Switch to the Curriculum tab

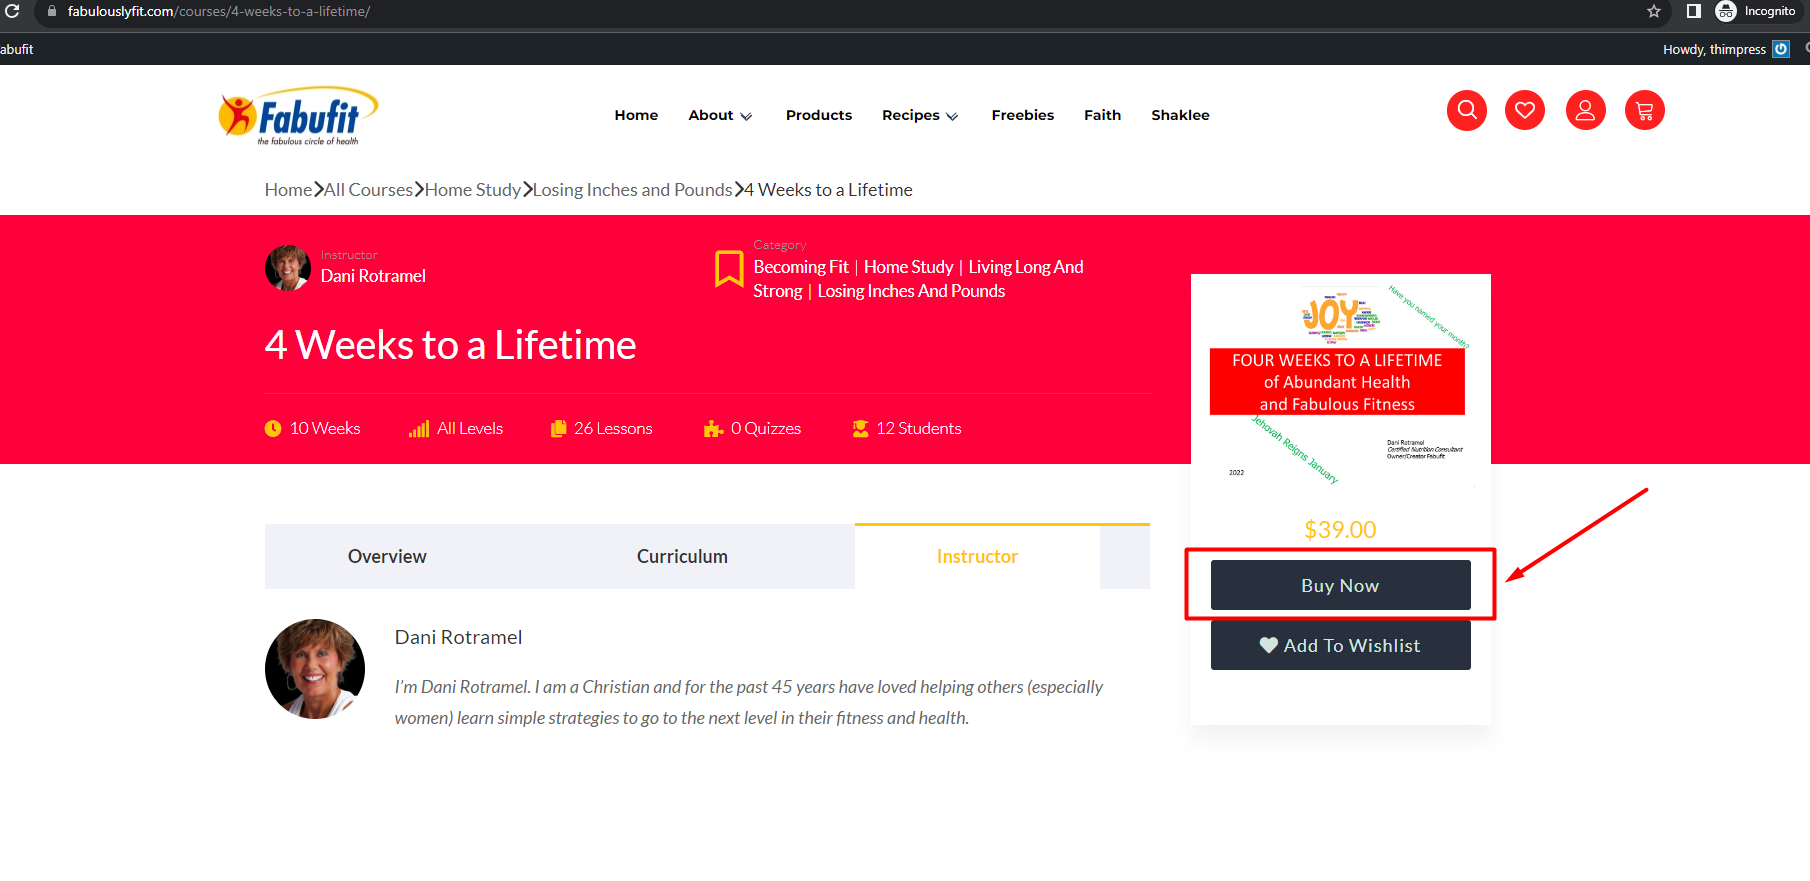coord(682,557)
